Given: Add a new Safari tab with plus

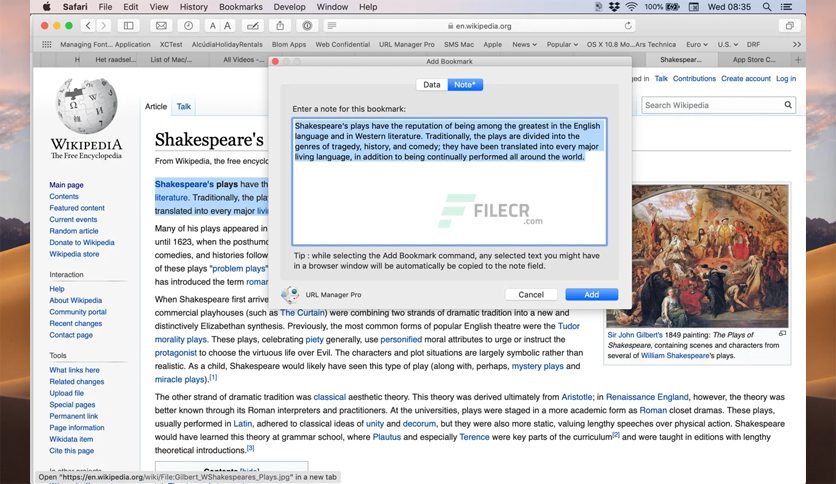Looking at the screenshot, I should pyautogui.click(x=798, y=60).
